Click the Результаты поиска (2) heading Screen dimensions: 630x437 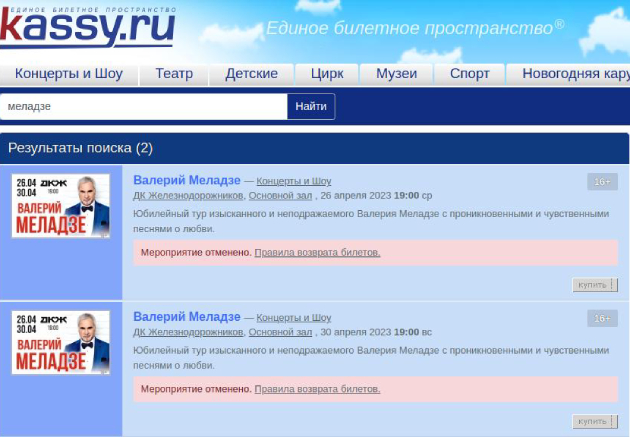[x=80, y=148]
